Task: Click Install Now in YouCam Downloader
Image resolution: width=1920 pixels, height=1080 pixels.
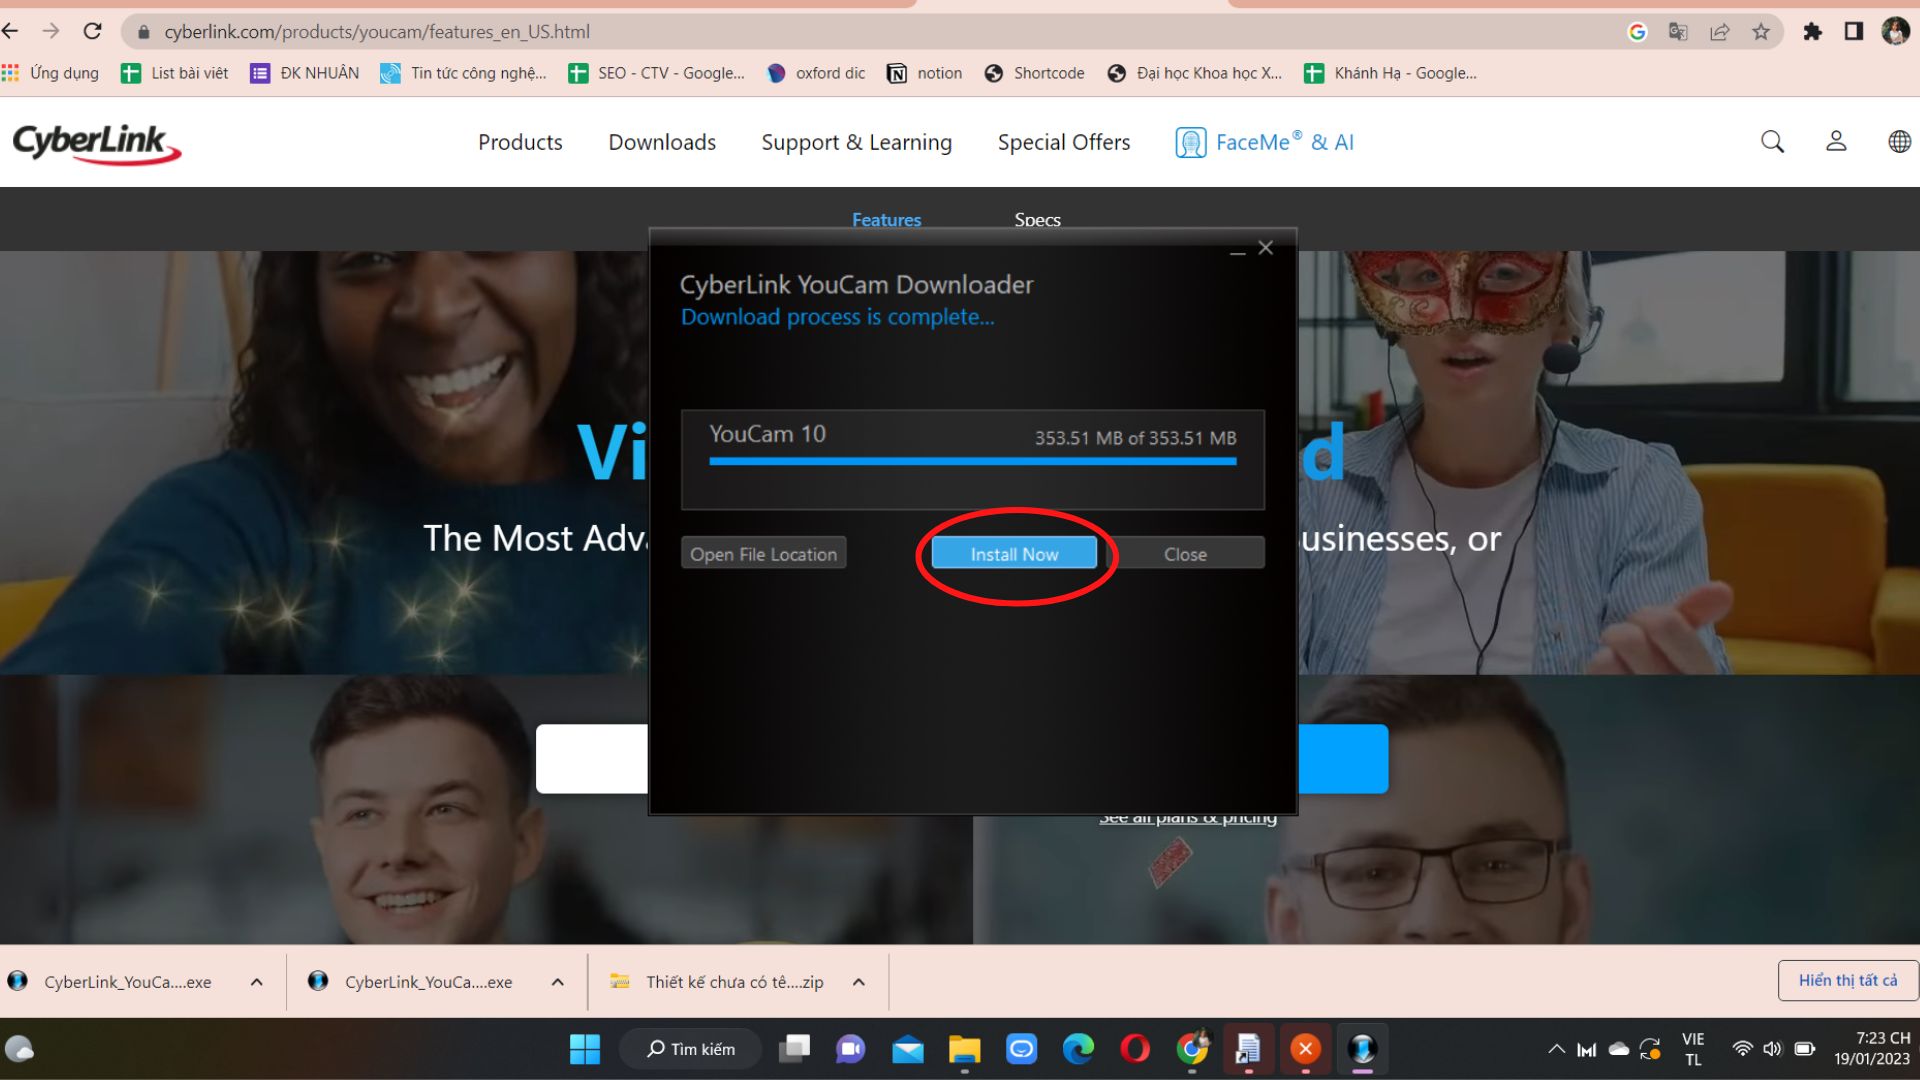Action: click(x=1014, y=554)
